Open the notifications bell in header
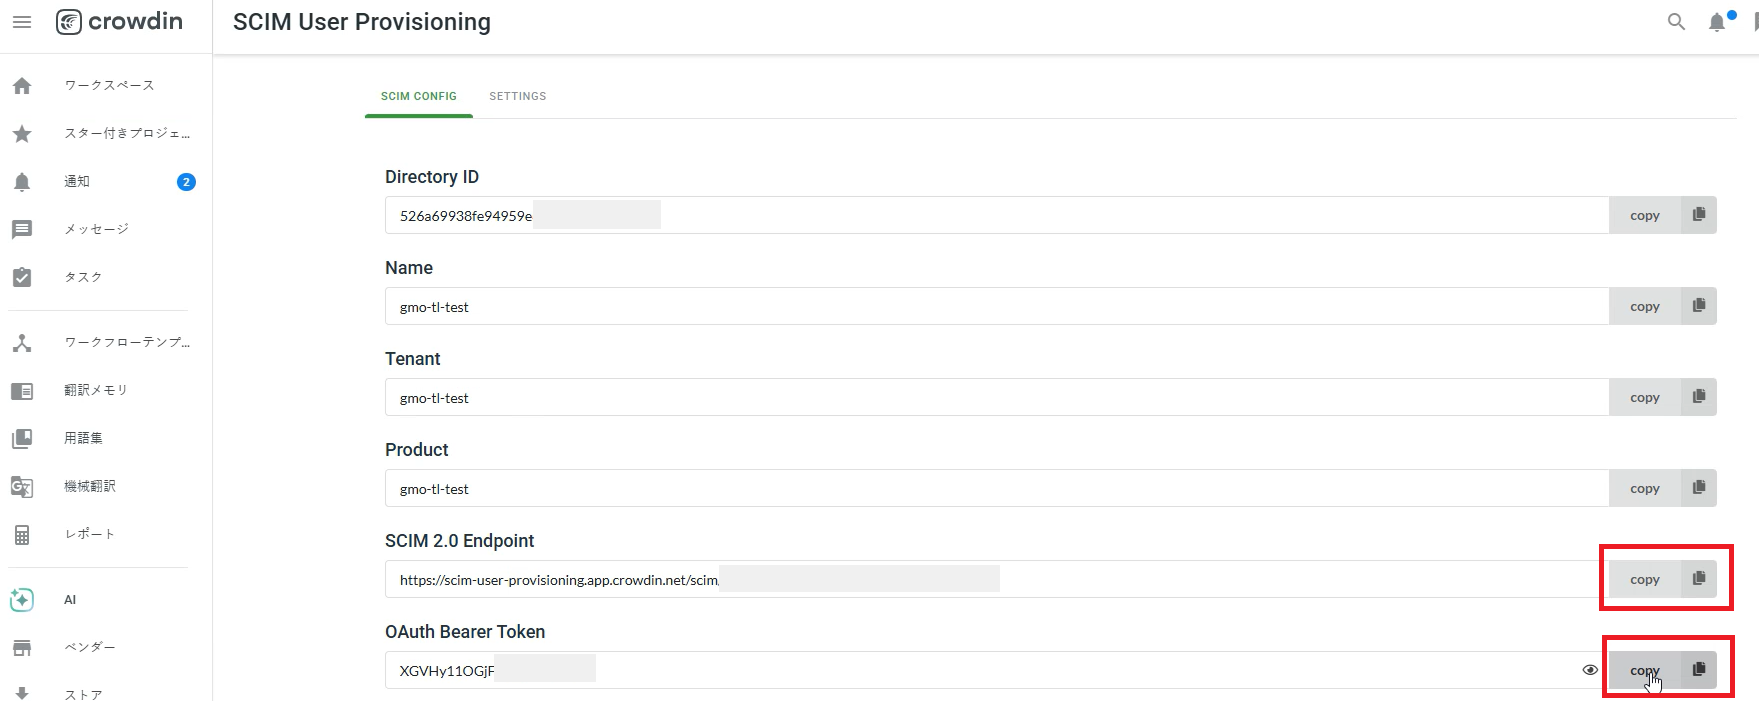1759x701 pixels. click(1717, 22)
